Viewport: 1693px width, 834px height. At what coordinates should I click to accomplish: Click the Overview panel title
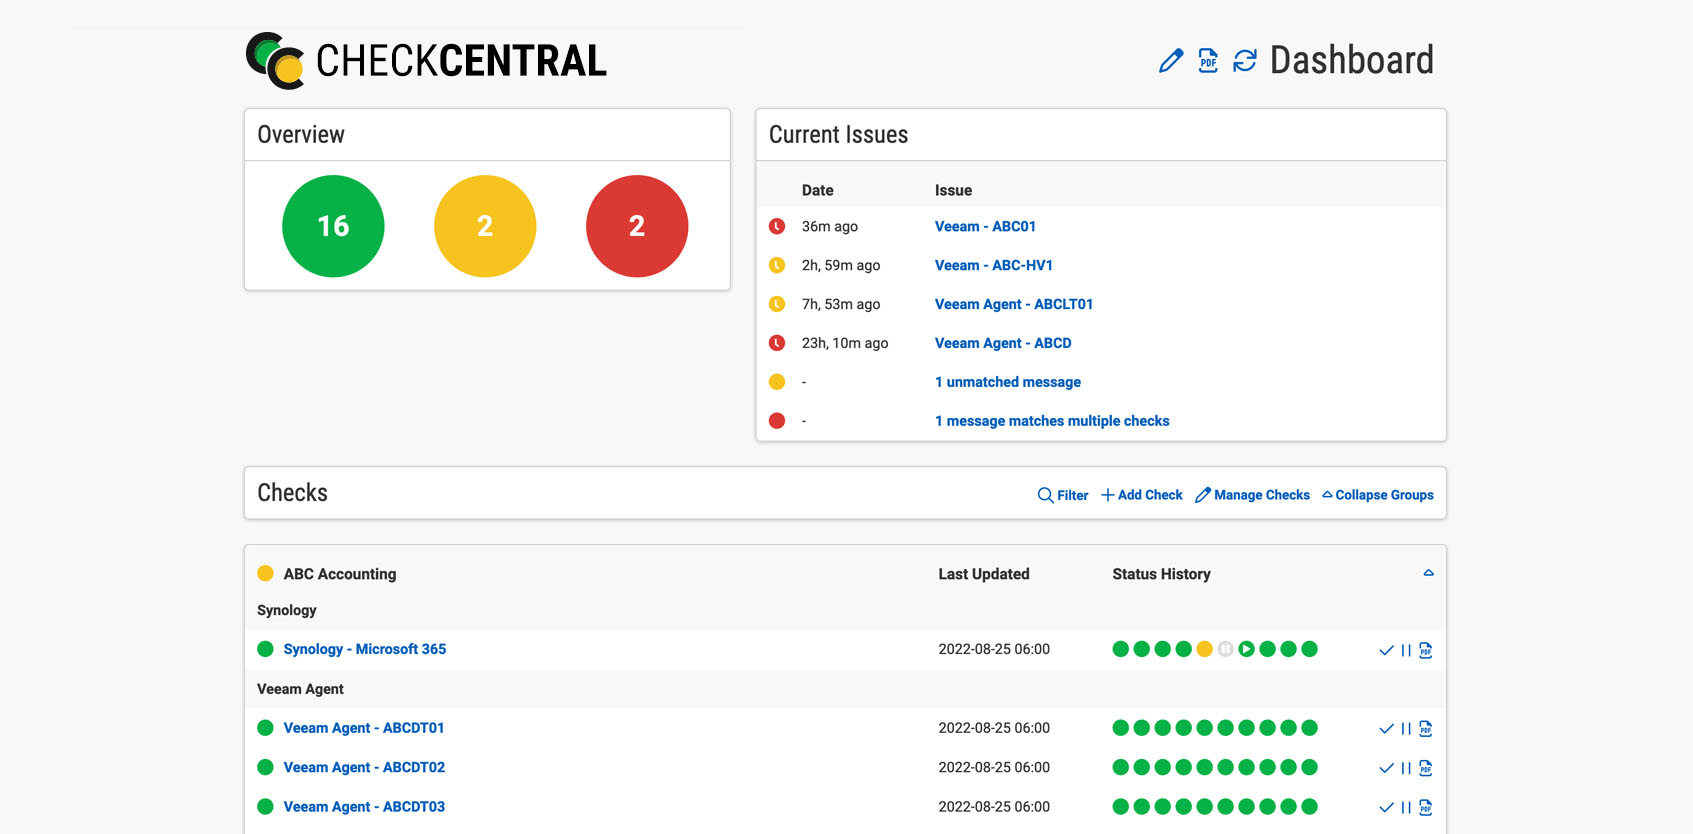301,134
